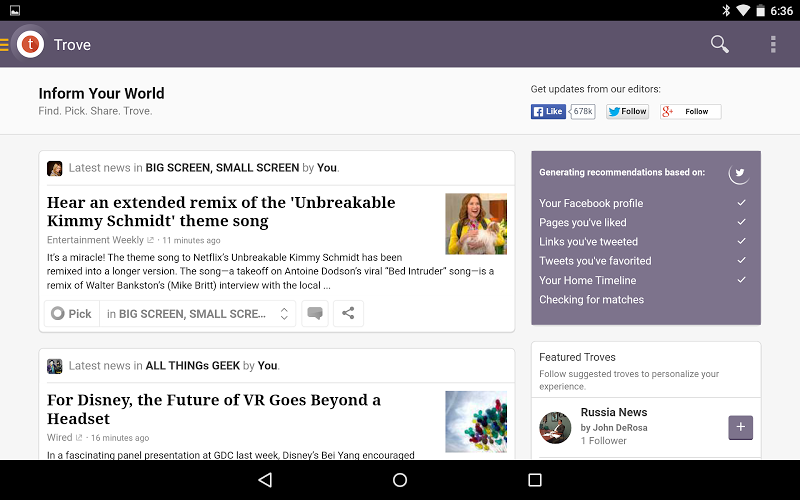Tap the Wi-Fi status icon
This screenshot has height=500, width=800.
(743, 10)
